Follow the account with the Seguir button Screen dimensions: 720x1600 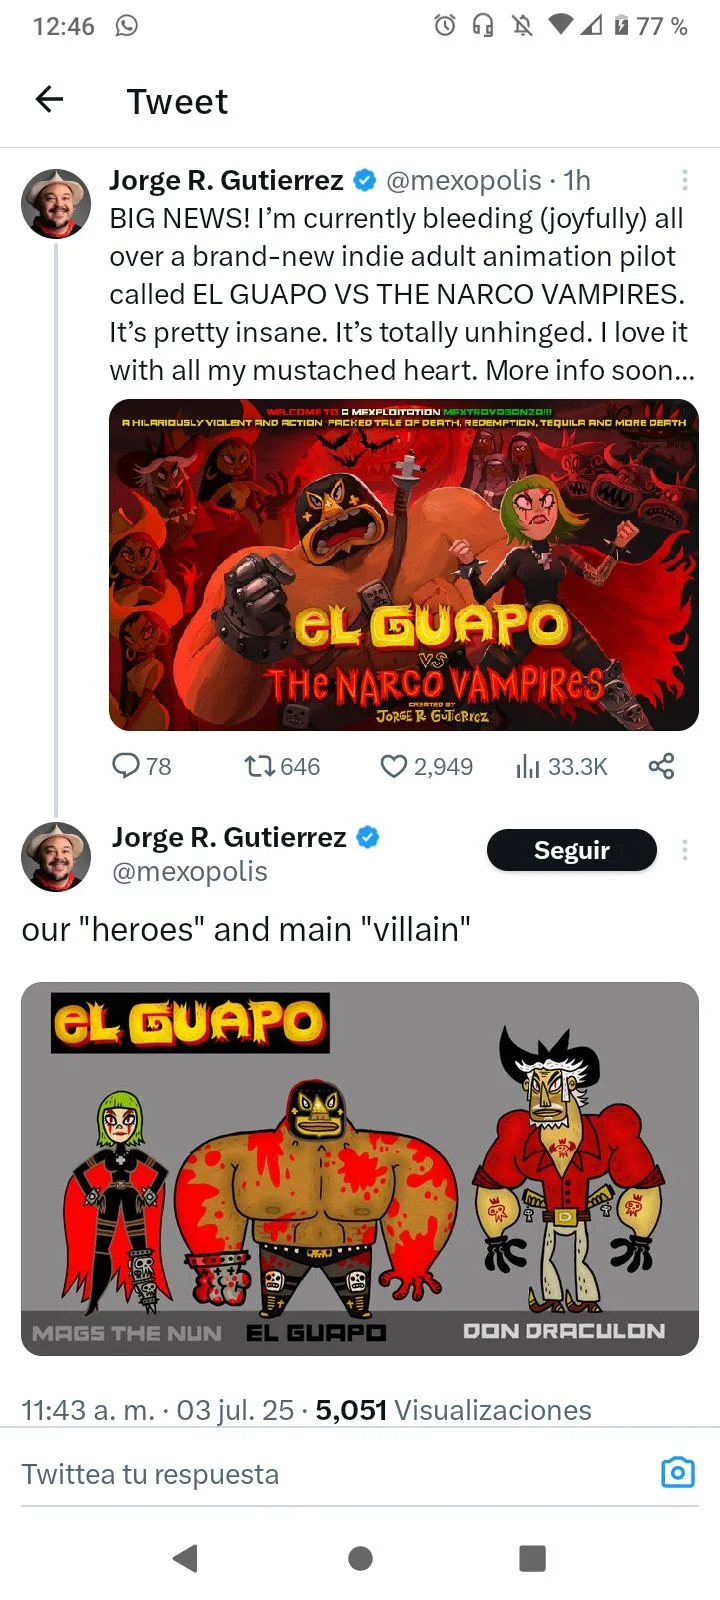coord(571,850)
